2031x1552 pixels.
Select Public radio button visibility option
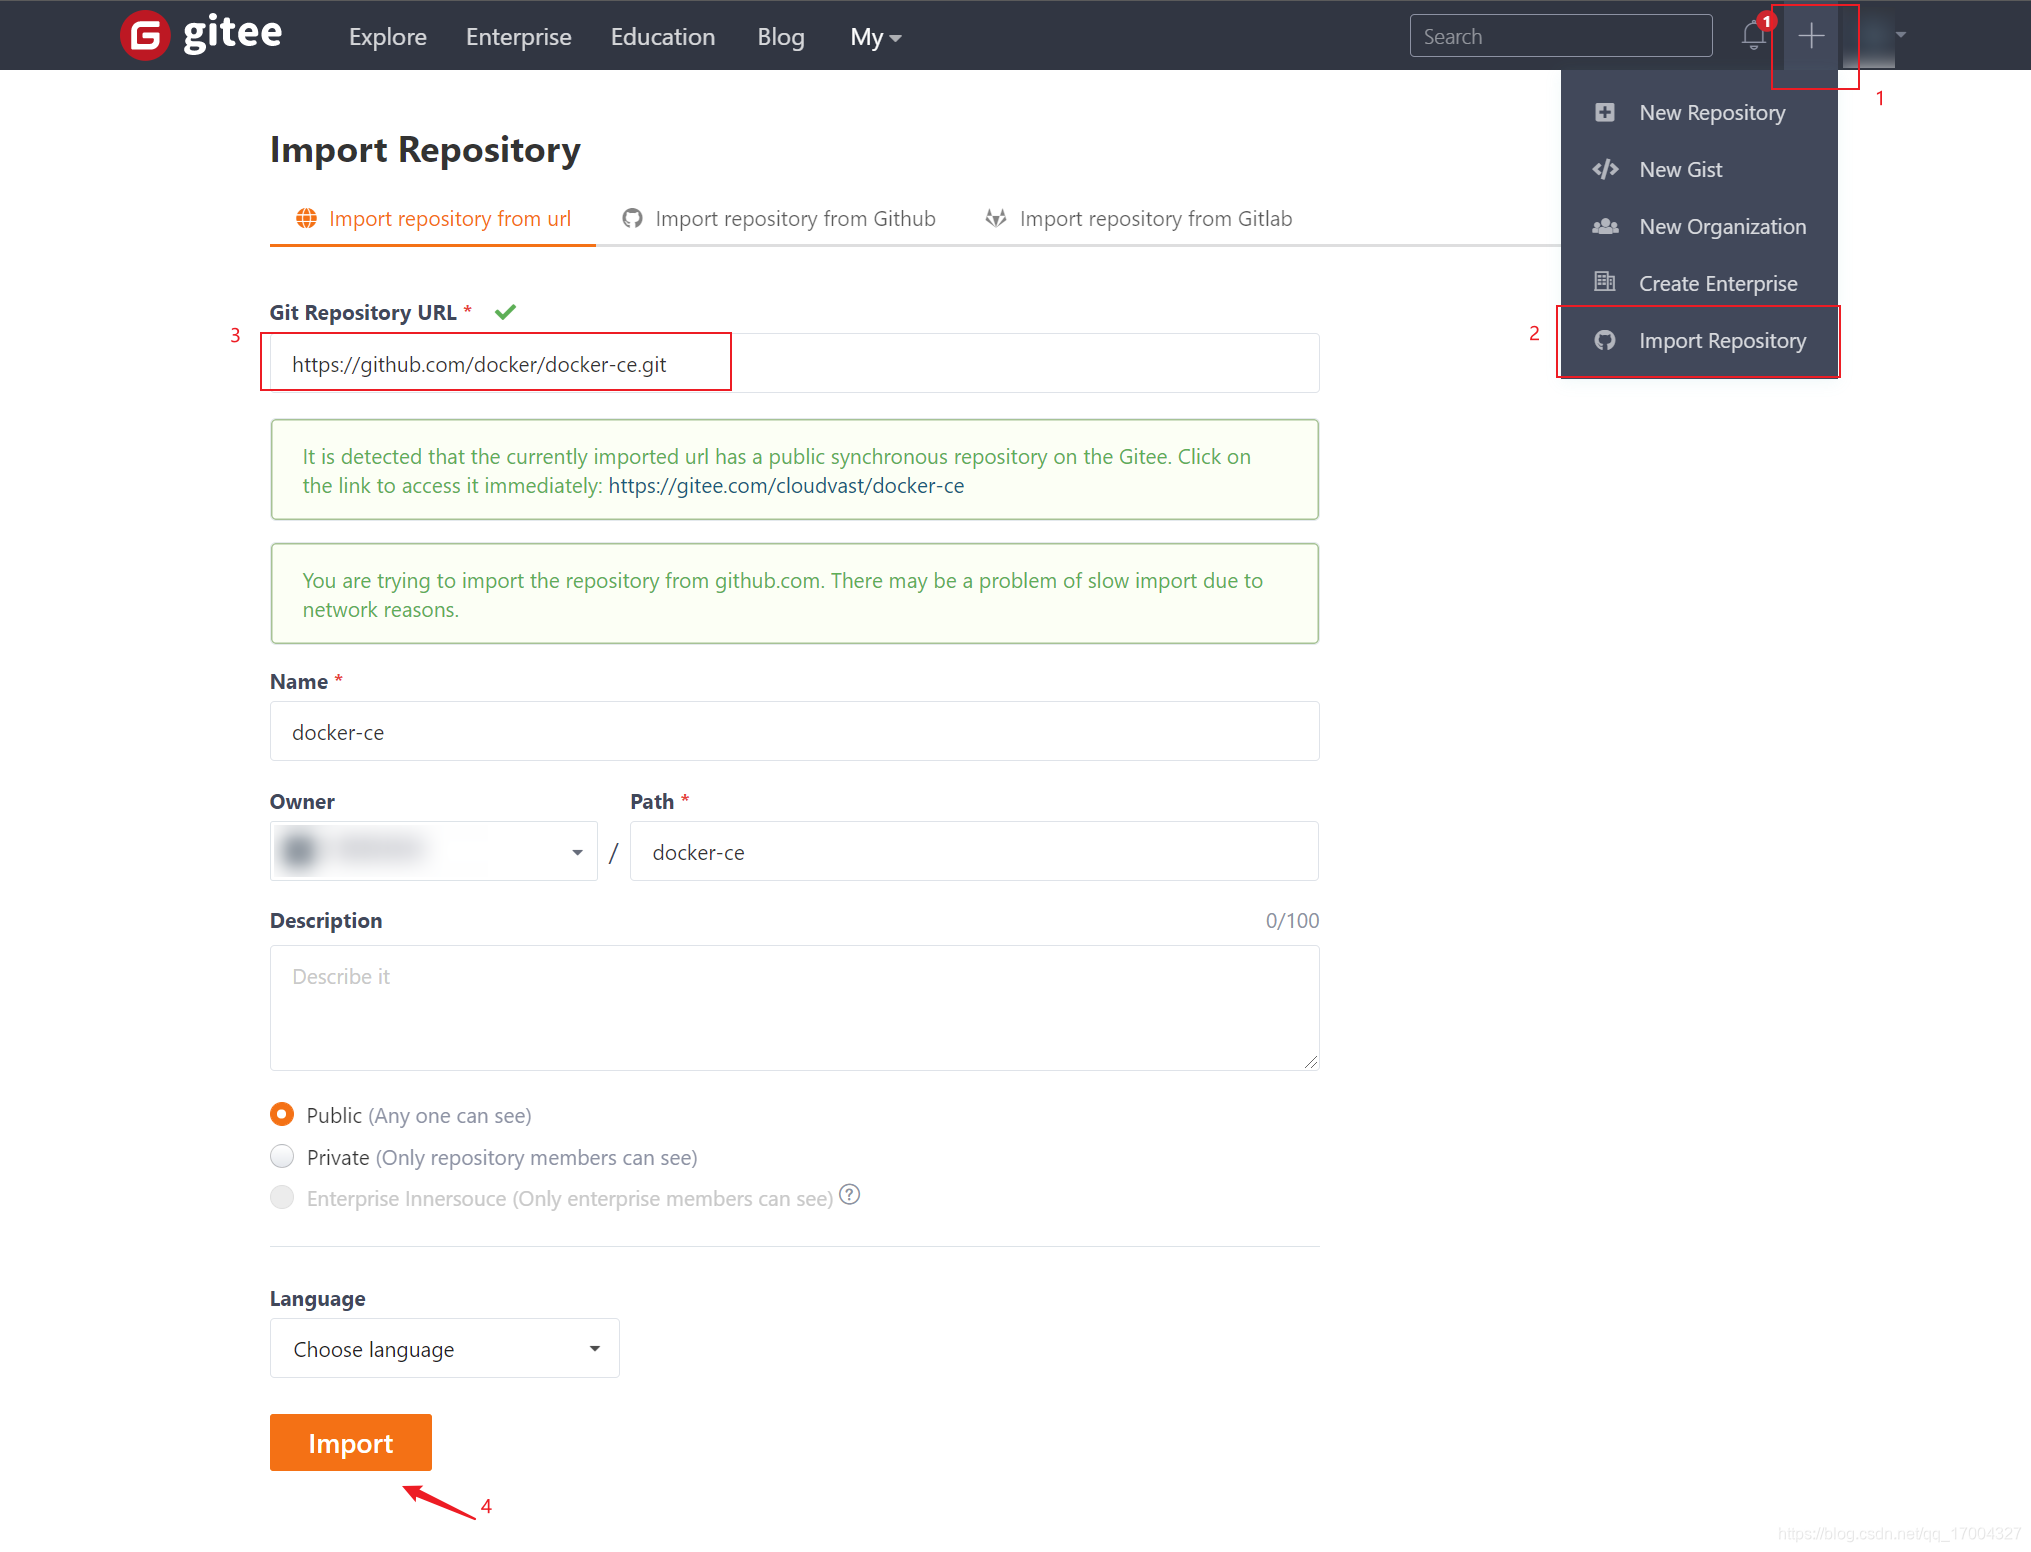point(282,1115)
